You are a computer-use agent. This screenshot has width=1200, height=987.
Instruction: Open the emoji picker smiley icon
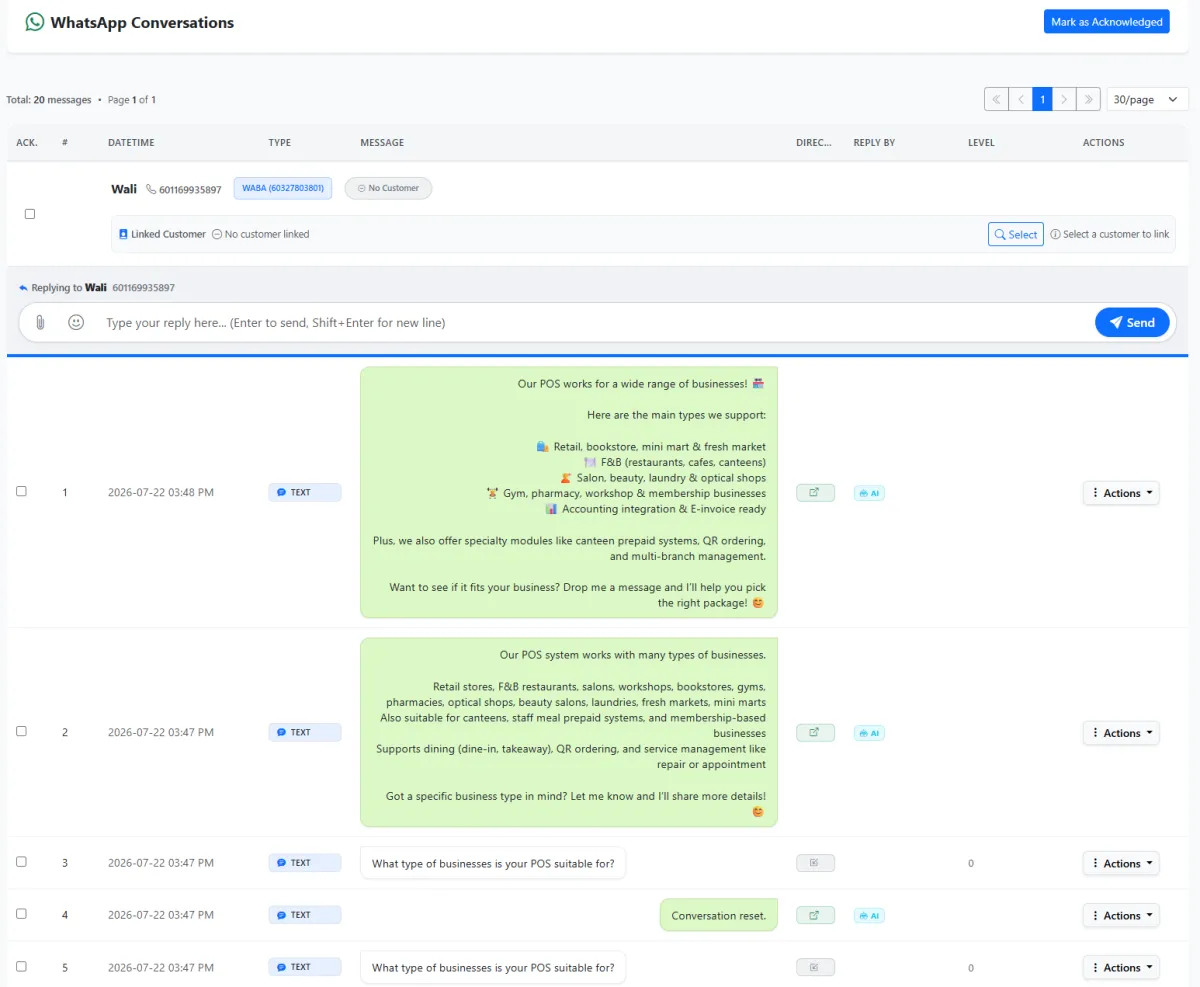pos(76,322)
